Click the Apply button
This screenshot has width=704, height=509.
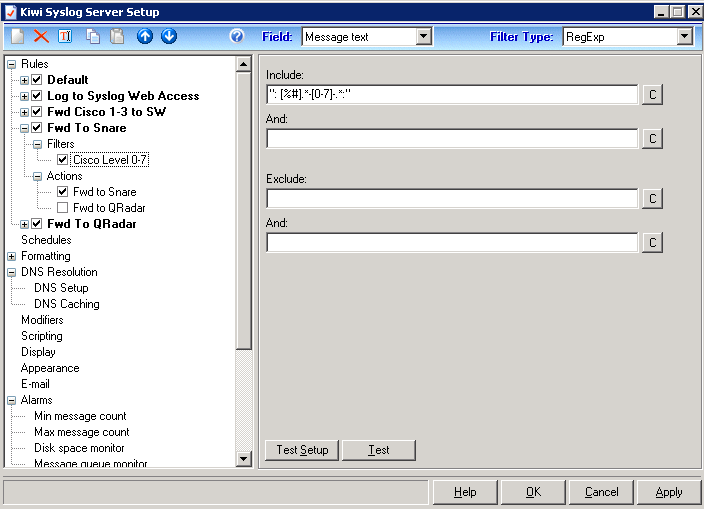669,492
